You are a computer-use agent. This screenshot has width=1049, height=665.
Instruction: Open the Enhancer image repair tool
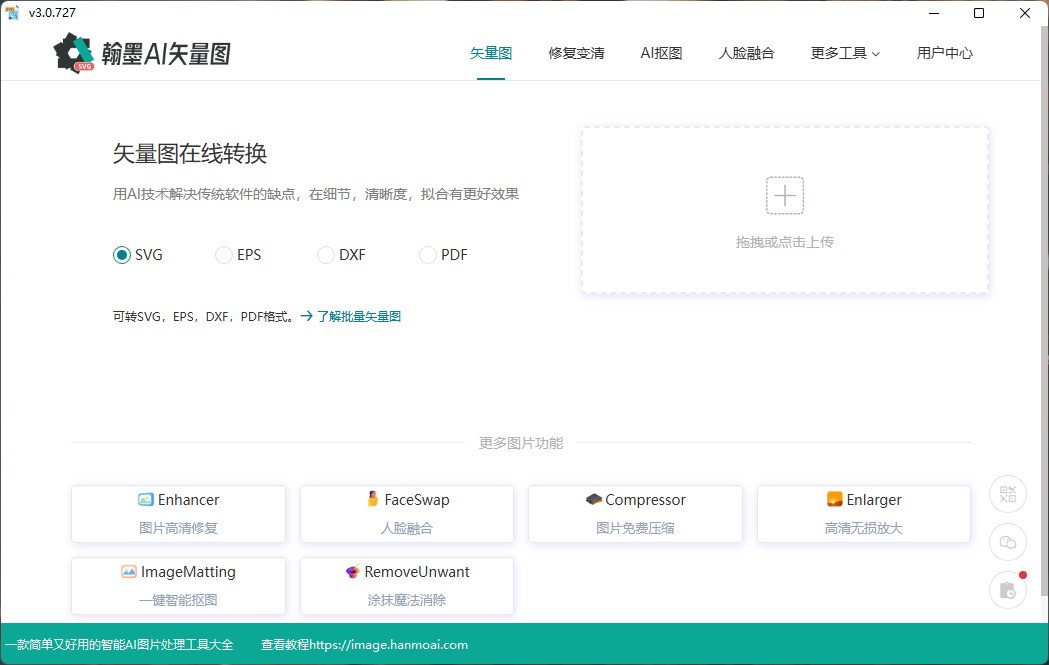pyautogui.click(x=177, y=513)
